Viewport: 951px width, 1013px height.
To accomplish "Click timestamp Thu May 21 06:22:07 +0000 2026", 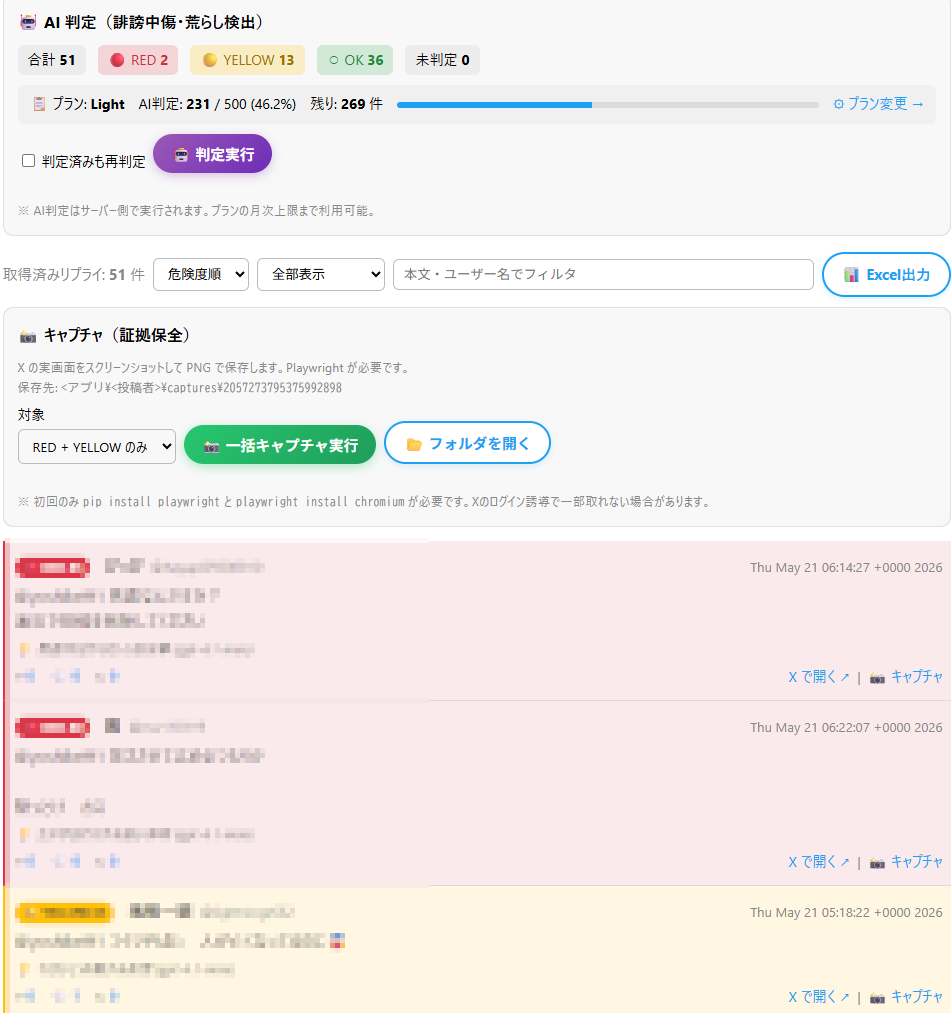I will (846, 728).
